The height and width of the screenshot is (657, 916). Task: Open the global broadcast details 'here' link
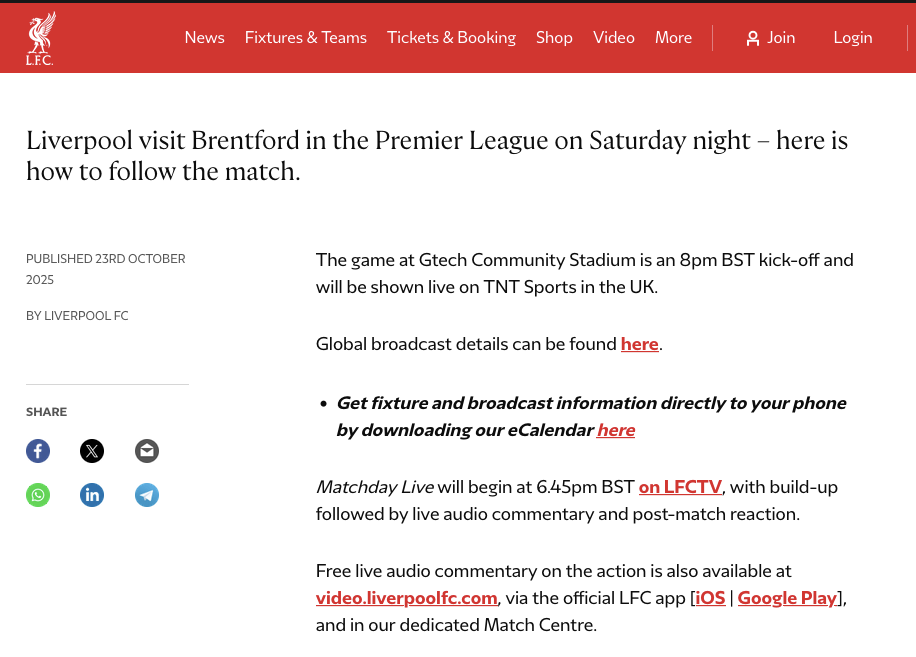640,344
